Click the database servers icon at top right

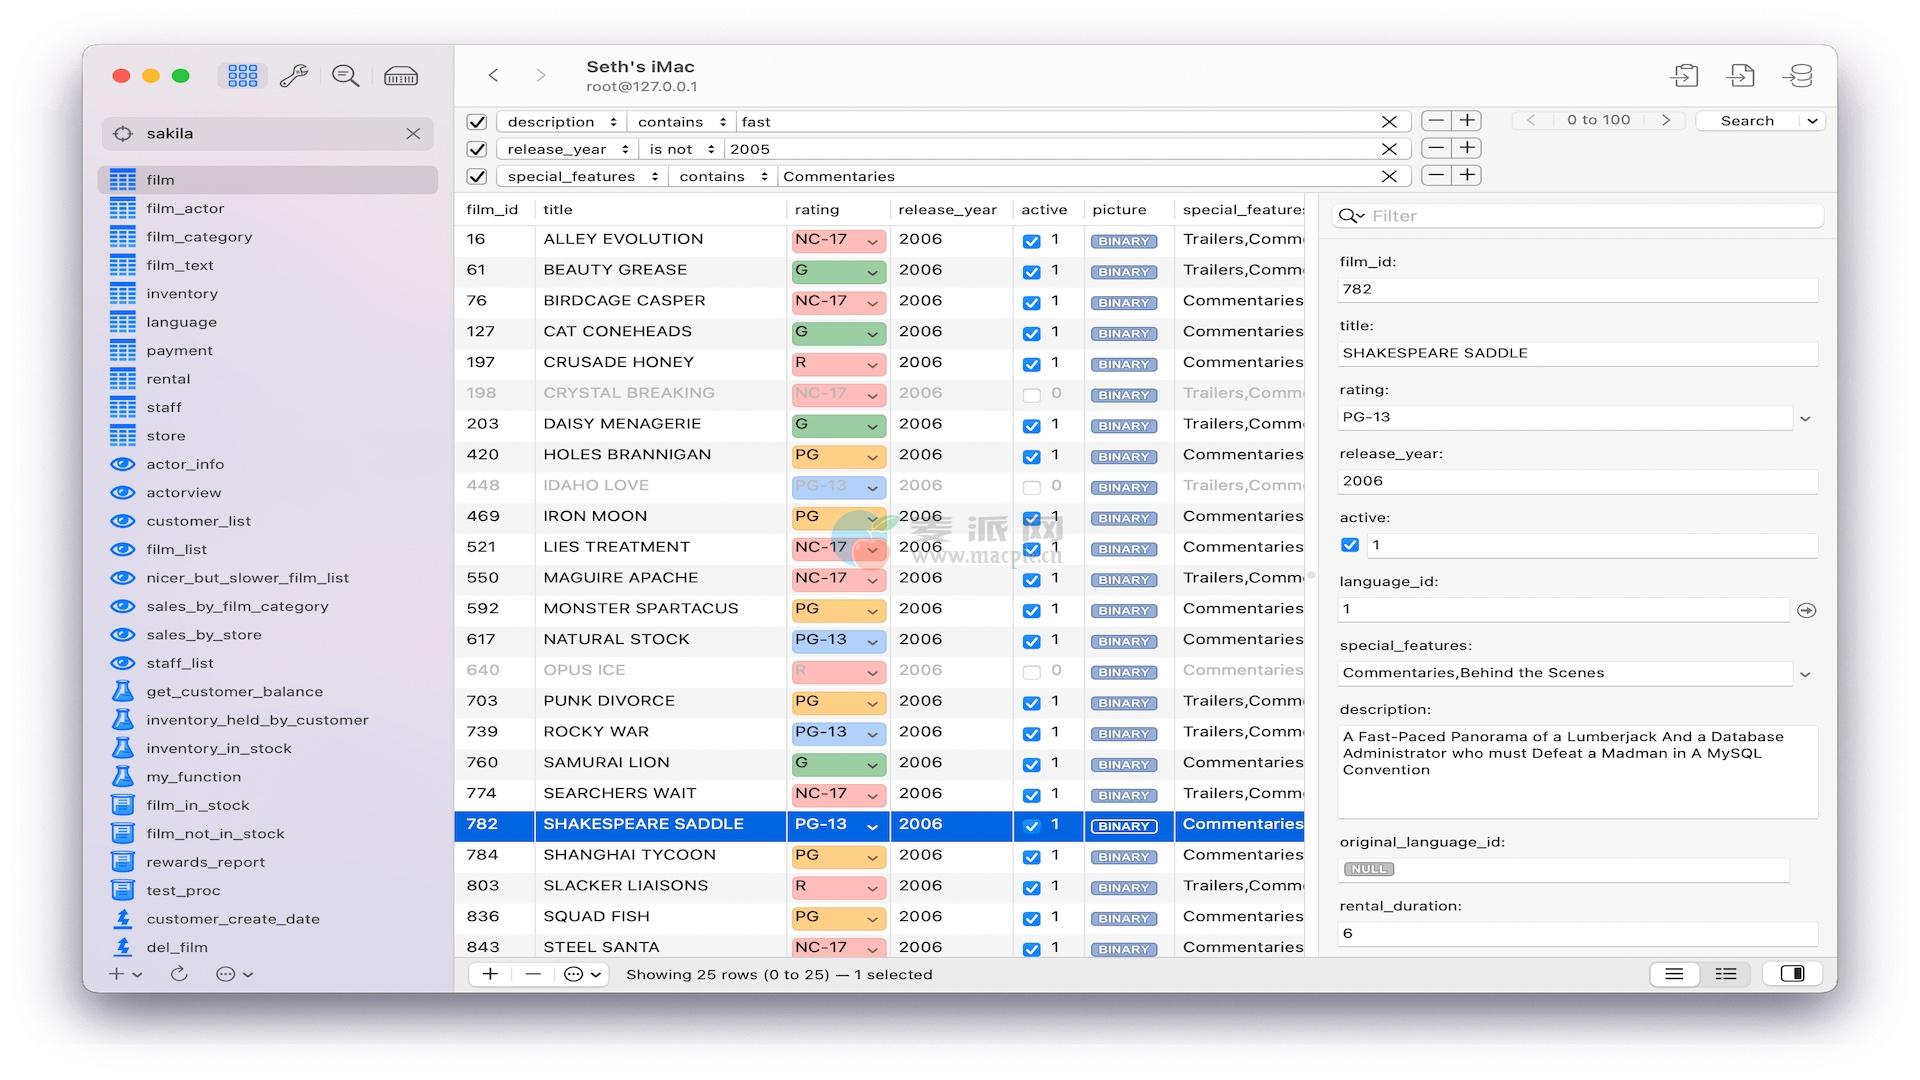click(1797, 76)
